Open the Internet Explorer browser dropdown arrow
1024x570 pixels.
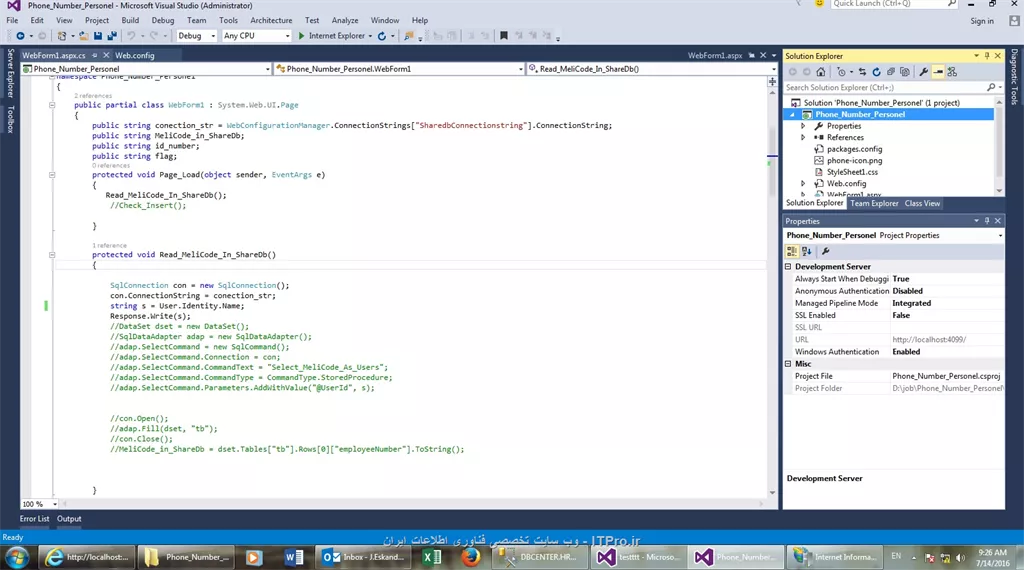370,36
